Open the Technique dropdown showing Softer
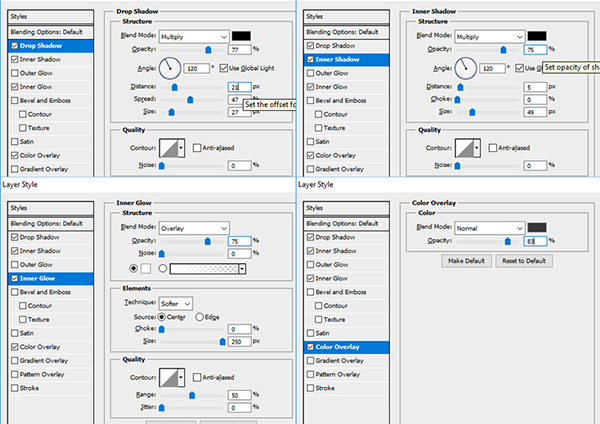 coord(176,302)
